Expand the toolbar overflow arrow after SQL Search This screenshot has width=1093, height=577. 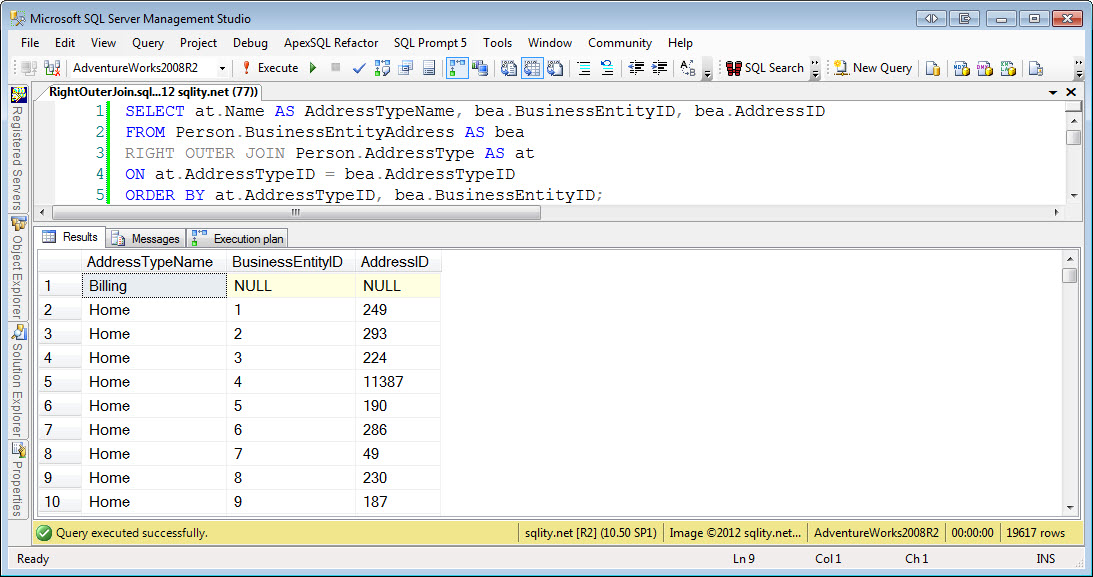815,68
